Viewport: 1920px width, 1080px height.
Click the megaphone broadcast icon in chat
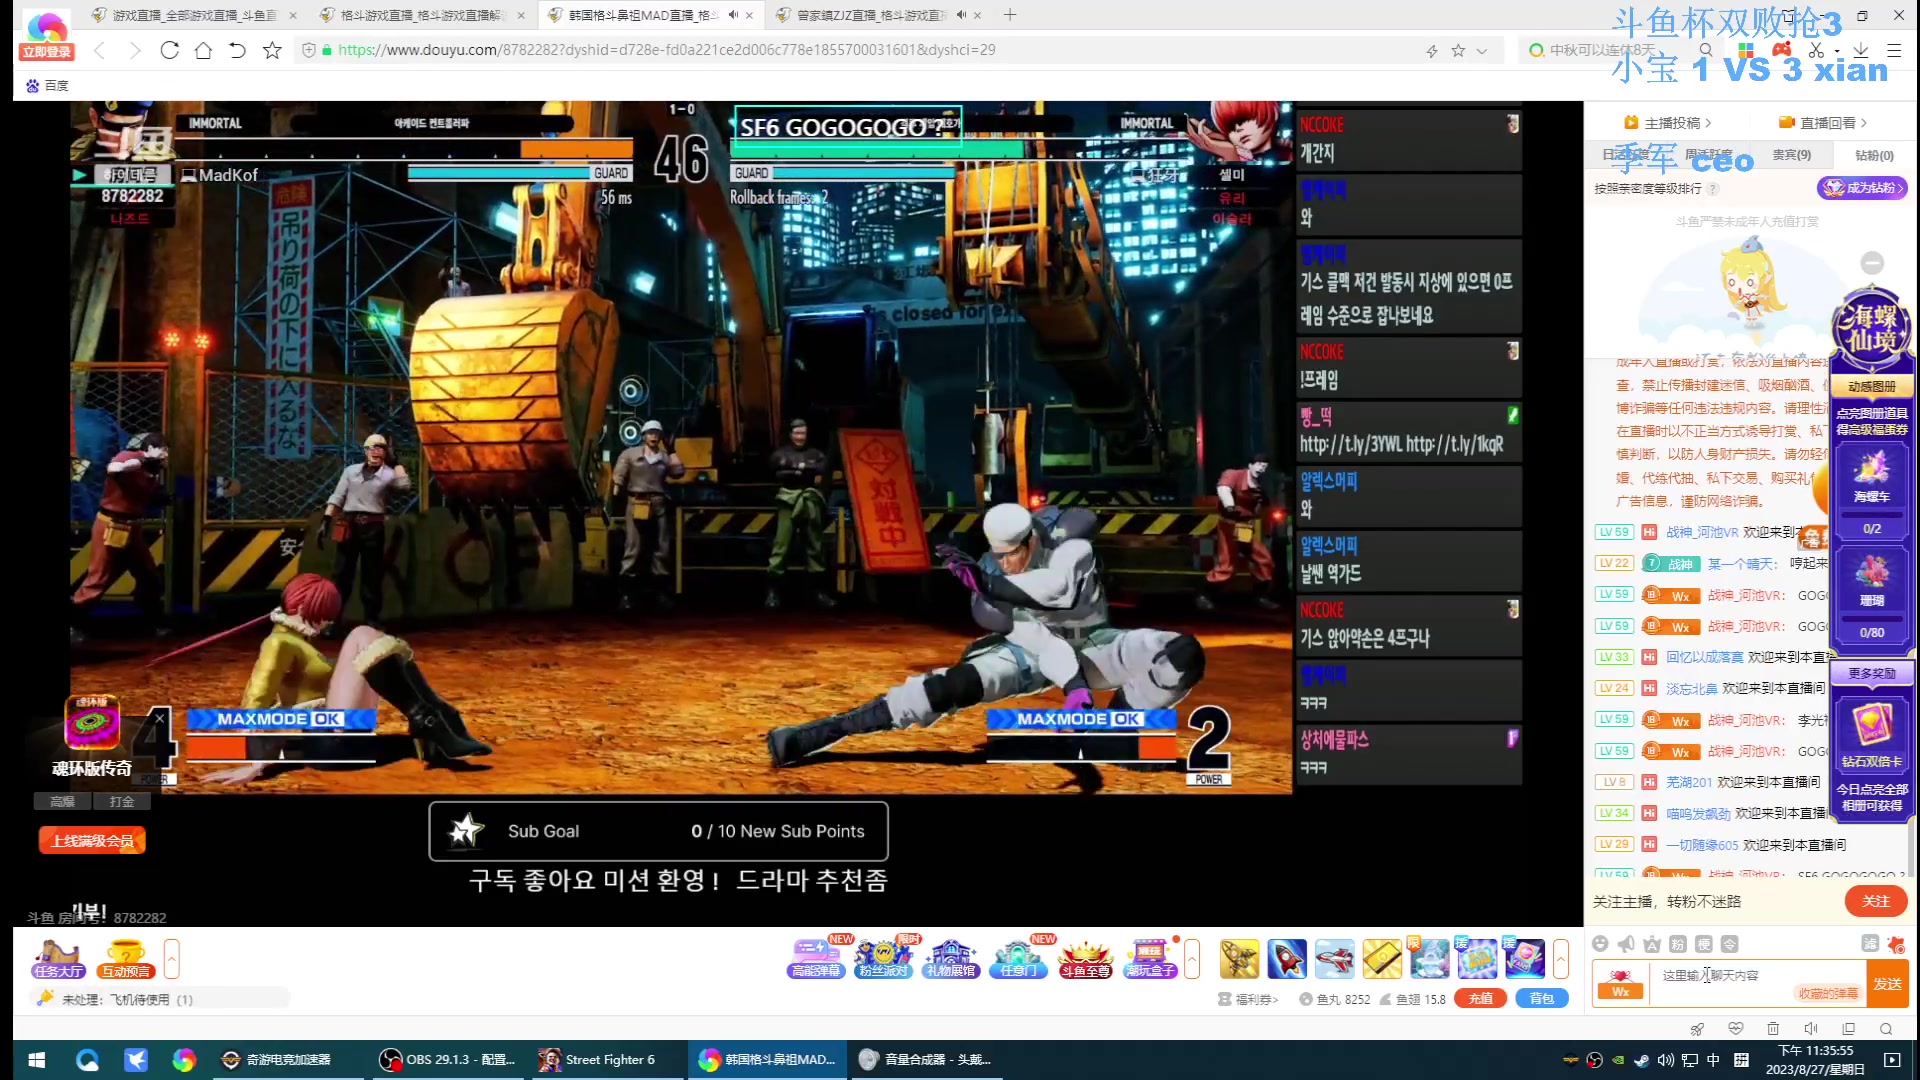[1626, 944]
